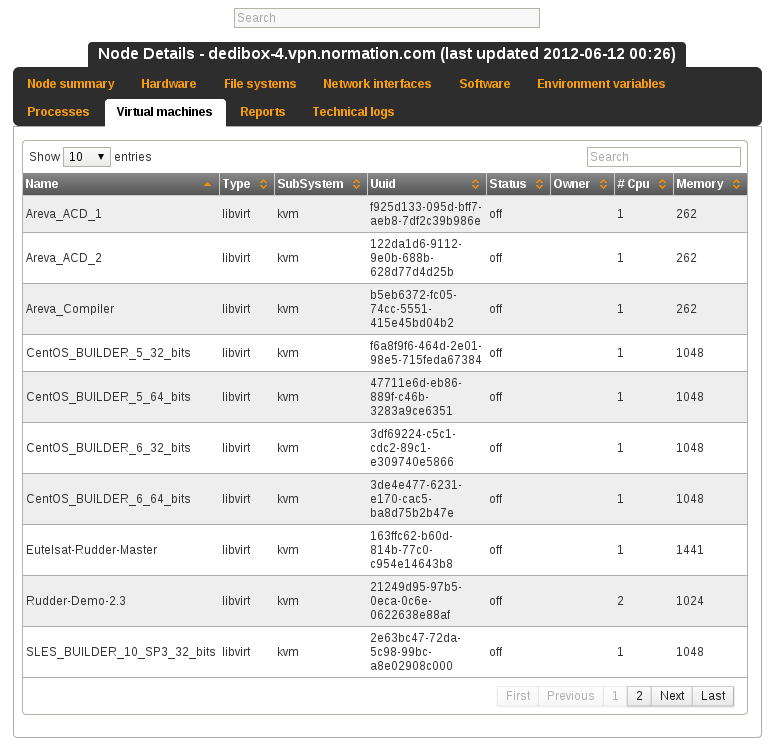Click the Uuid starting with 163ffc62
The width and height of the screenshot is (779, 749).
[411, 550]
